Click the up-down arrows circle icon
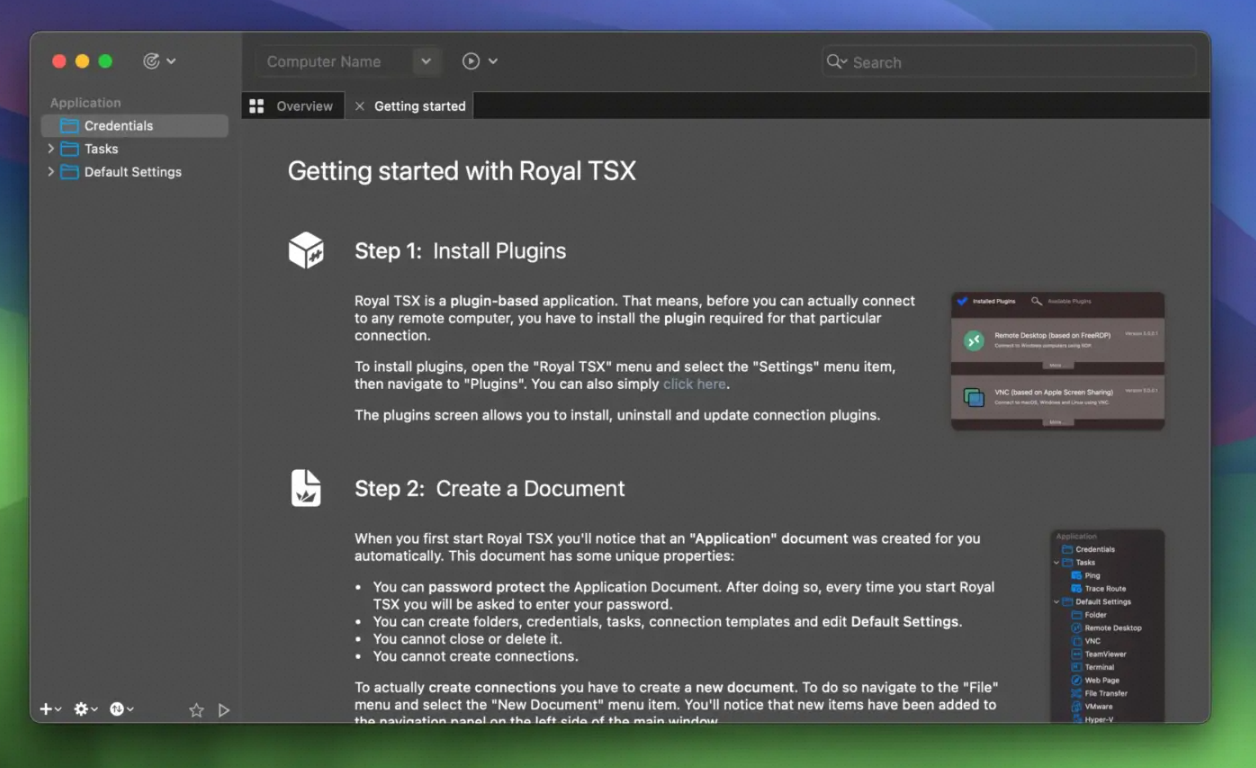The height and width of the screenshot is (768, 1256). tap(117, 709)
